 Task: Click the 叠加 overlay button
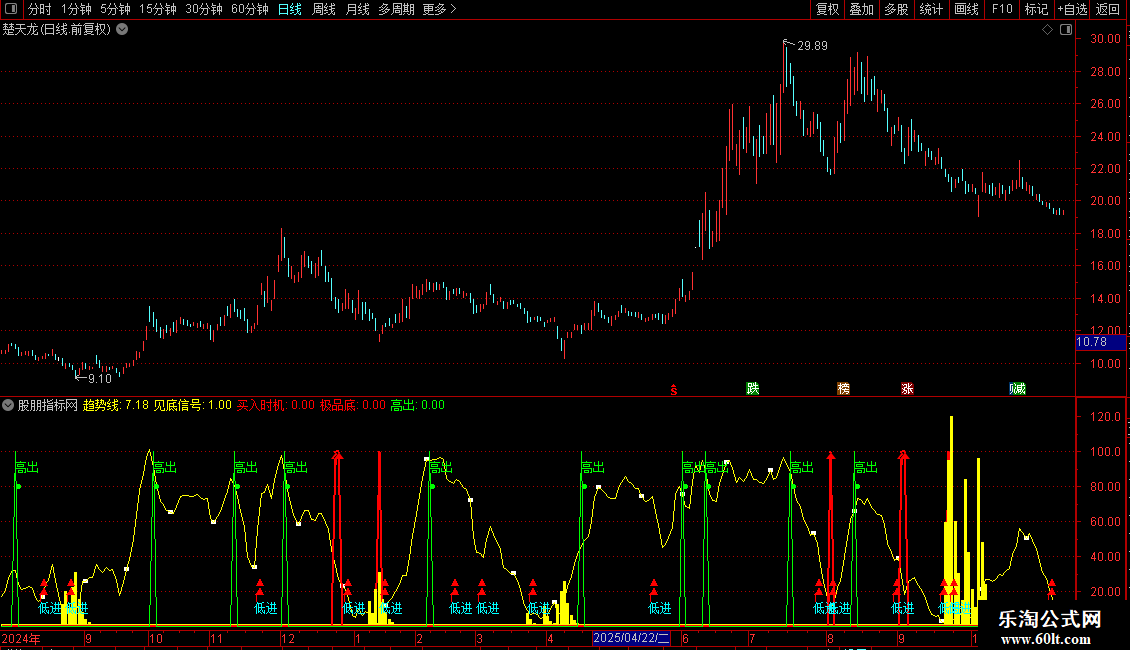(x=861, y=9)
